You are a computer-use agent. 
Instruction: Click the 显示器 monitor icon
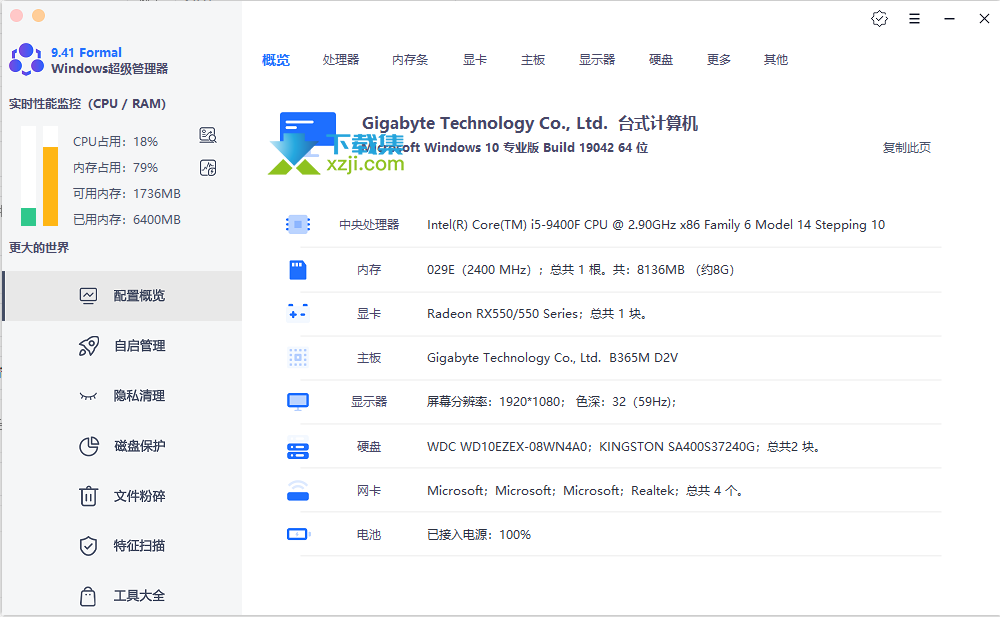(298, 401)
